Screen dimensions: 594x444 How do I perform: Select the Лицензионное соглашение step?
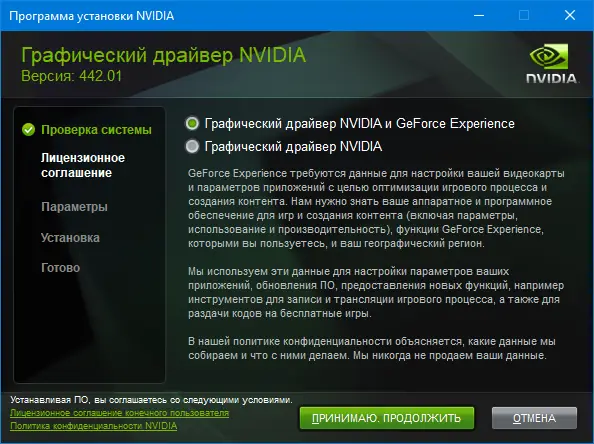[x=83, y=165]
